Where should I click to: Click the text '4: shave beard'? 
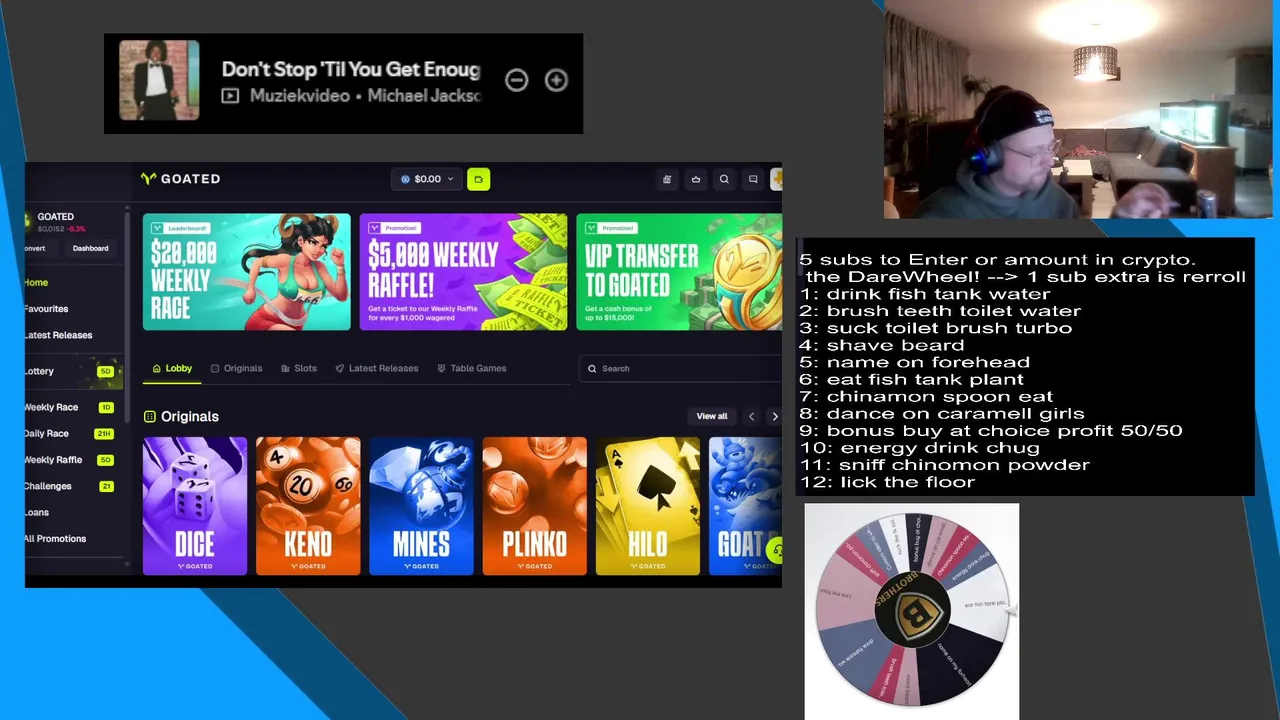click(x=882, y=345)
